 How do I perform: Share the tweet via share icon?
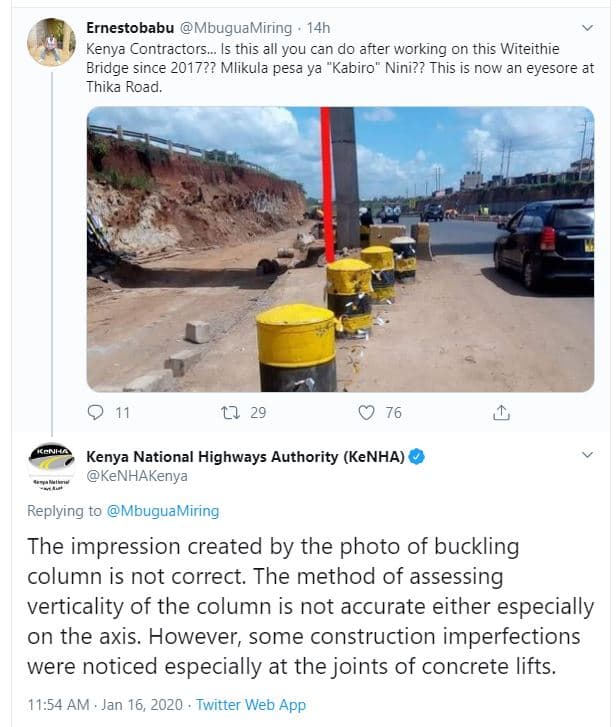click(x=502, y=412)
